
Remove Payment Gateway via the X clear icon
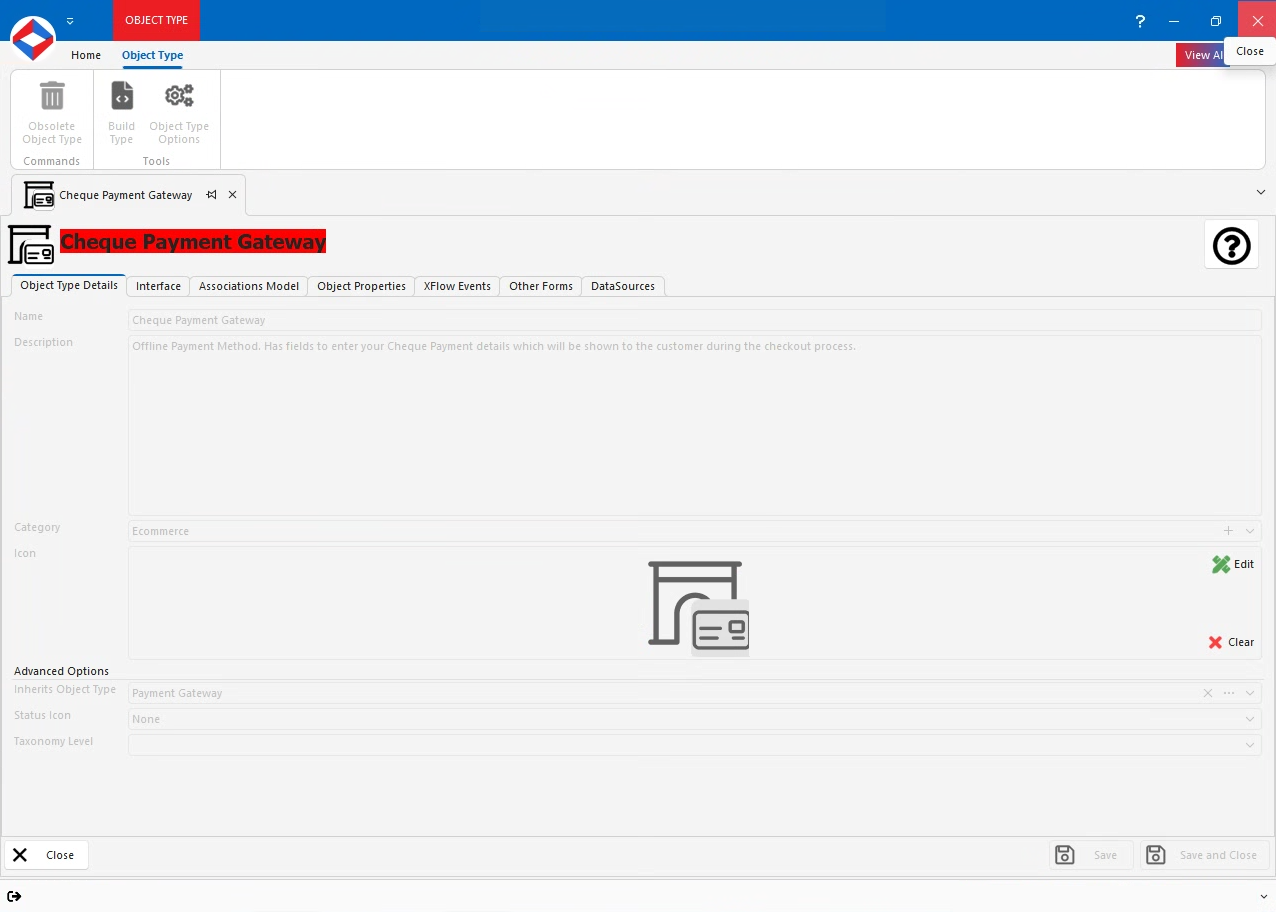[1207, 692]
